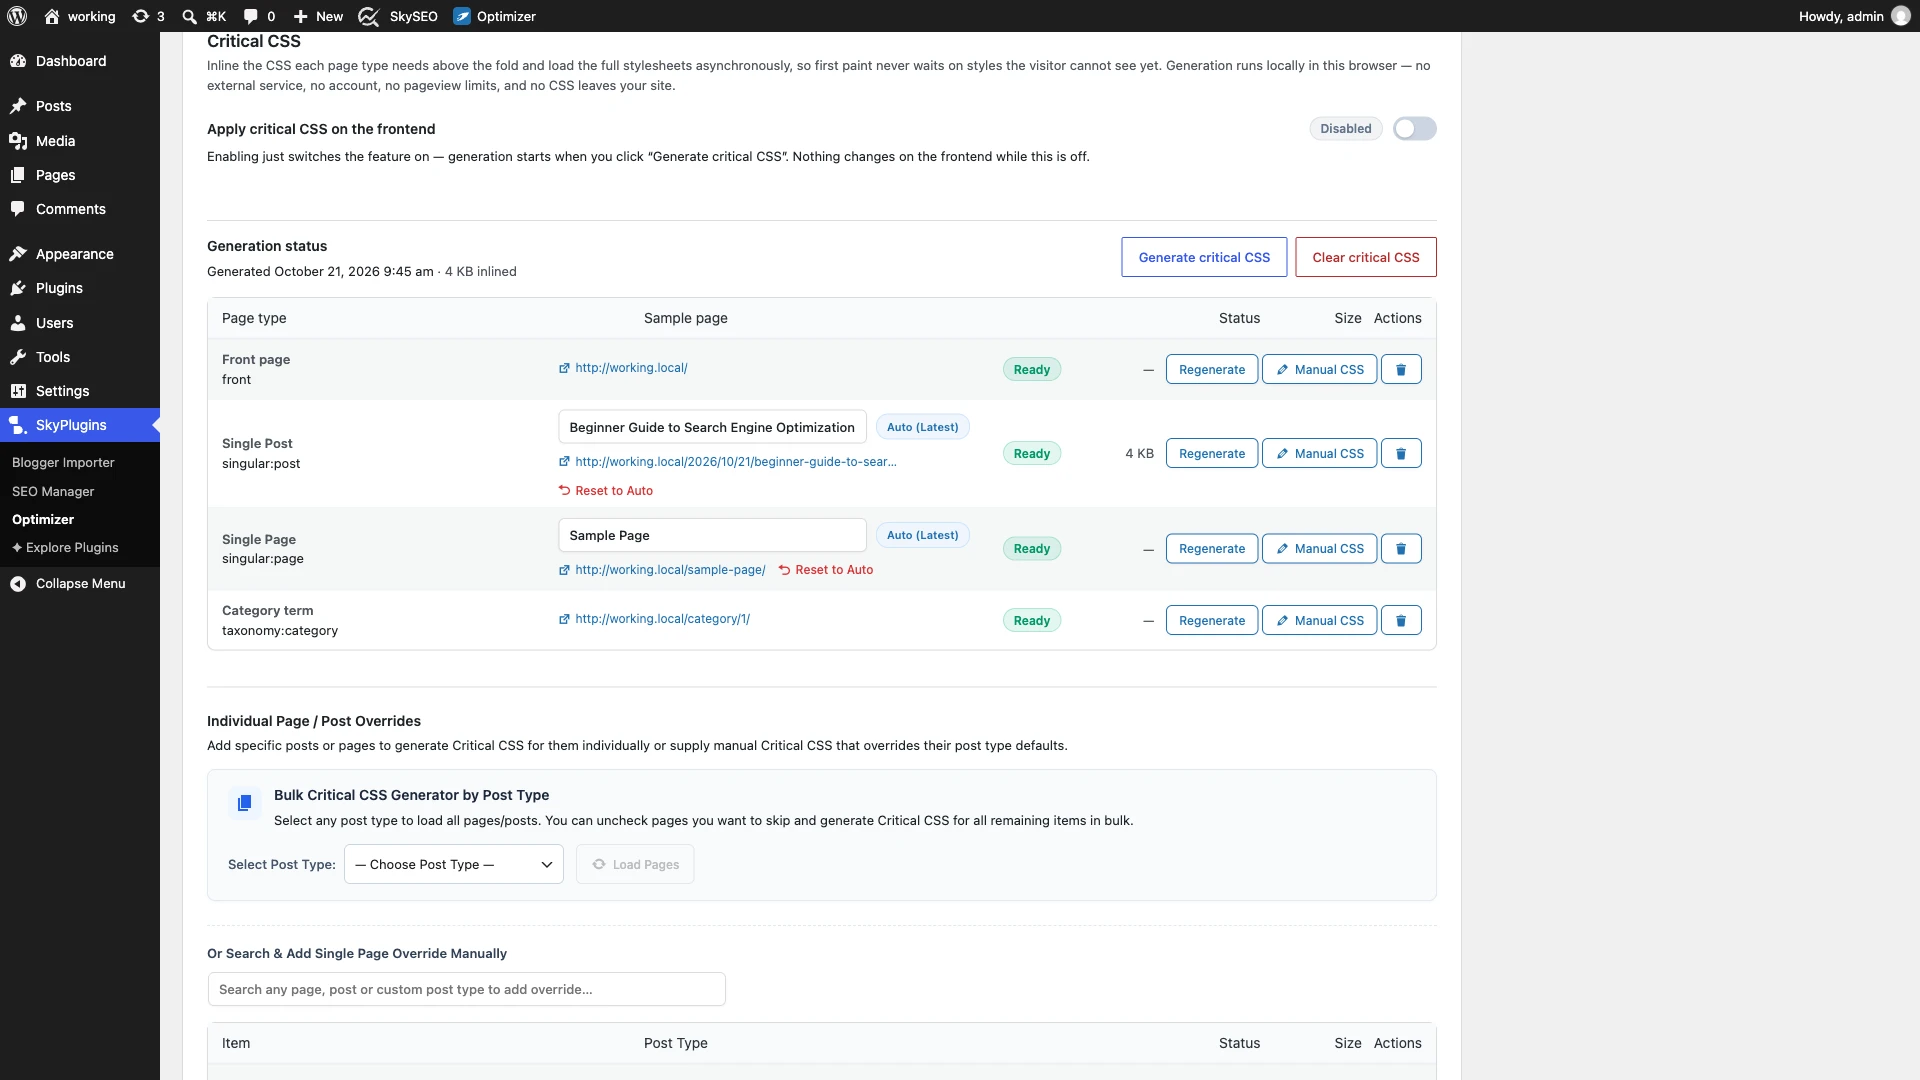Image resolution: width=1920 pixels, height=1080 pixels.
Task: Open the Single Post sample page selector
Action: pyautogui.click(x=712, y=427)
